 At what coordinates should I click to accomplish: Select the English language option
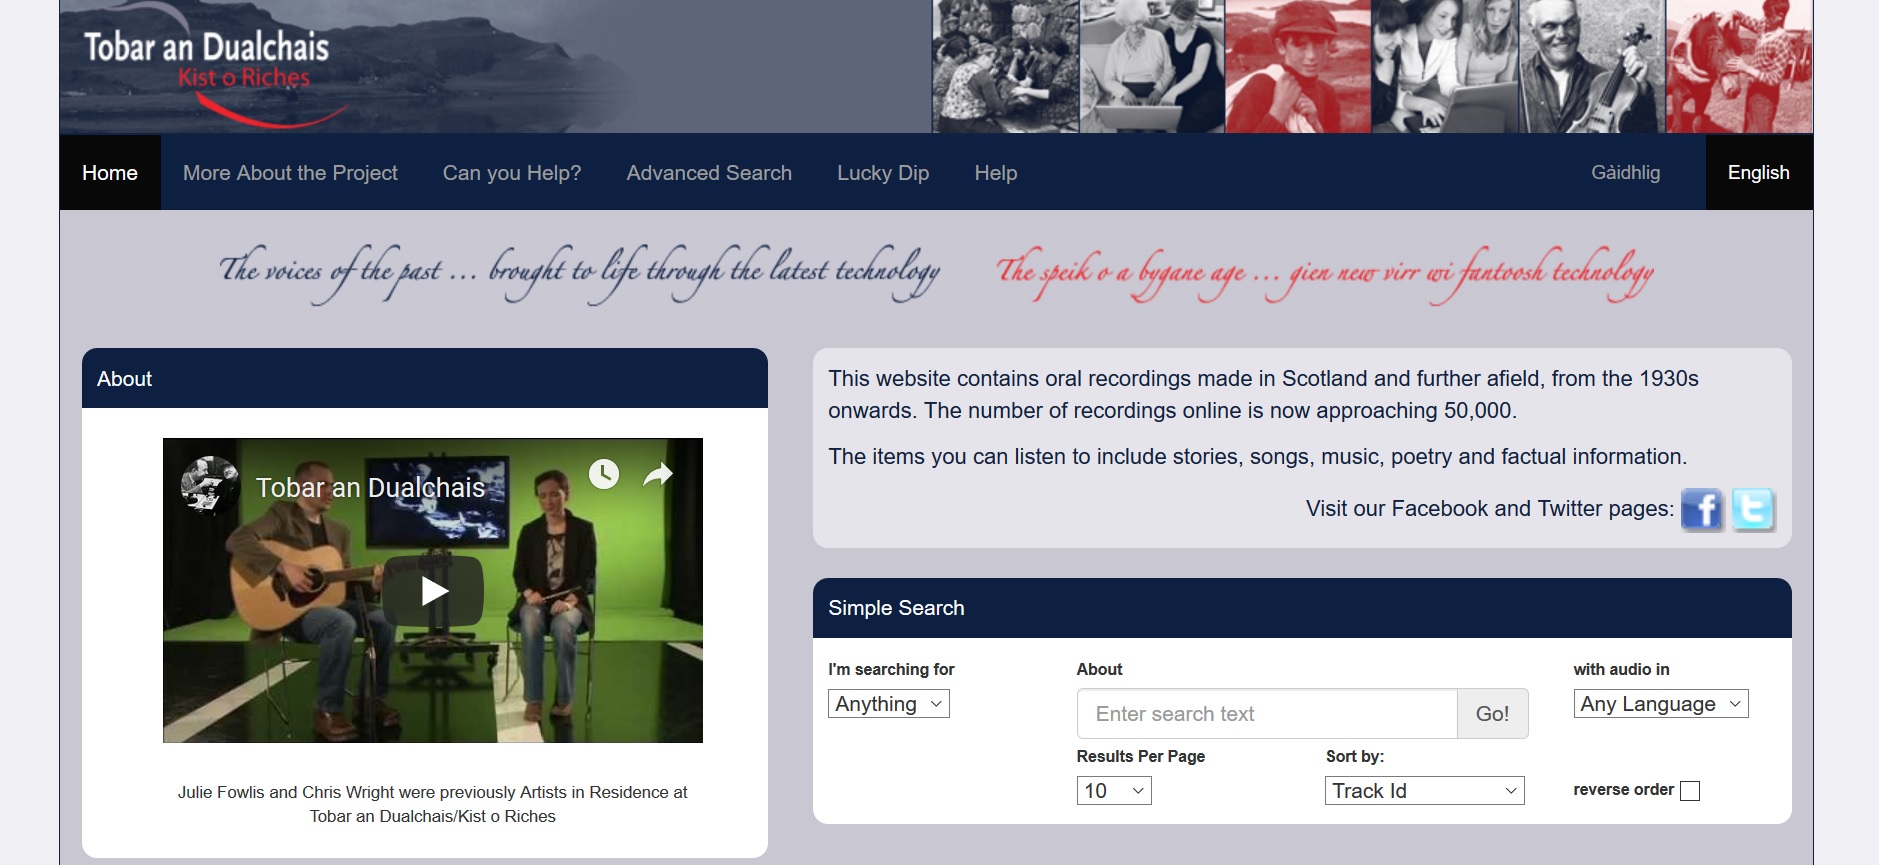coord(1759,172)
